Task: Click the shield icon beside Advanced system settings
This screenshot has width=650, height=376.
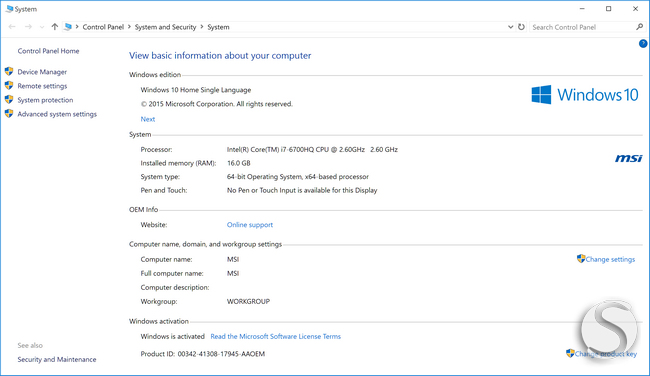Action: coord(9,114)
